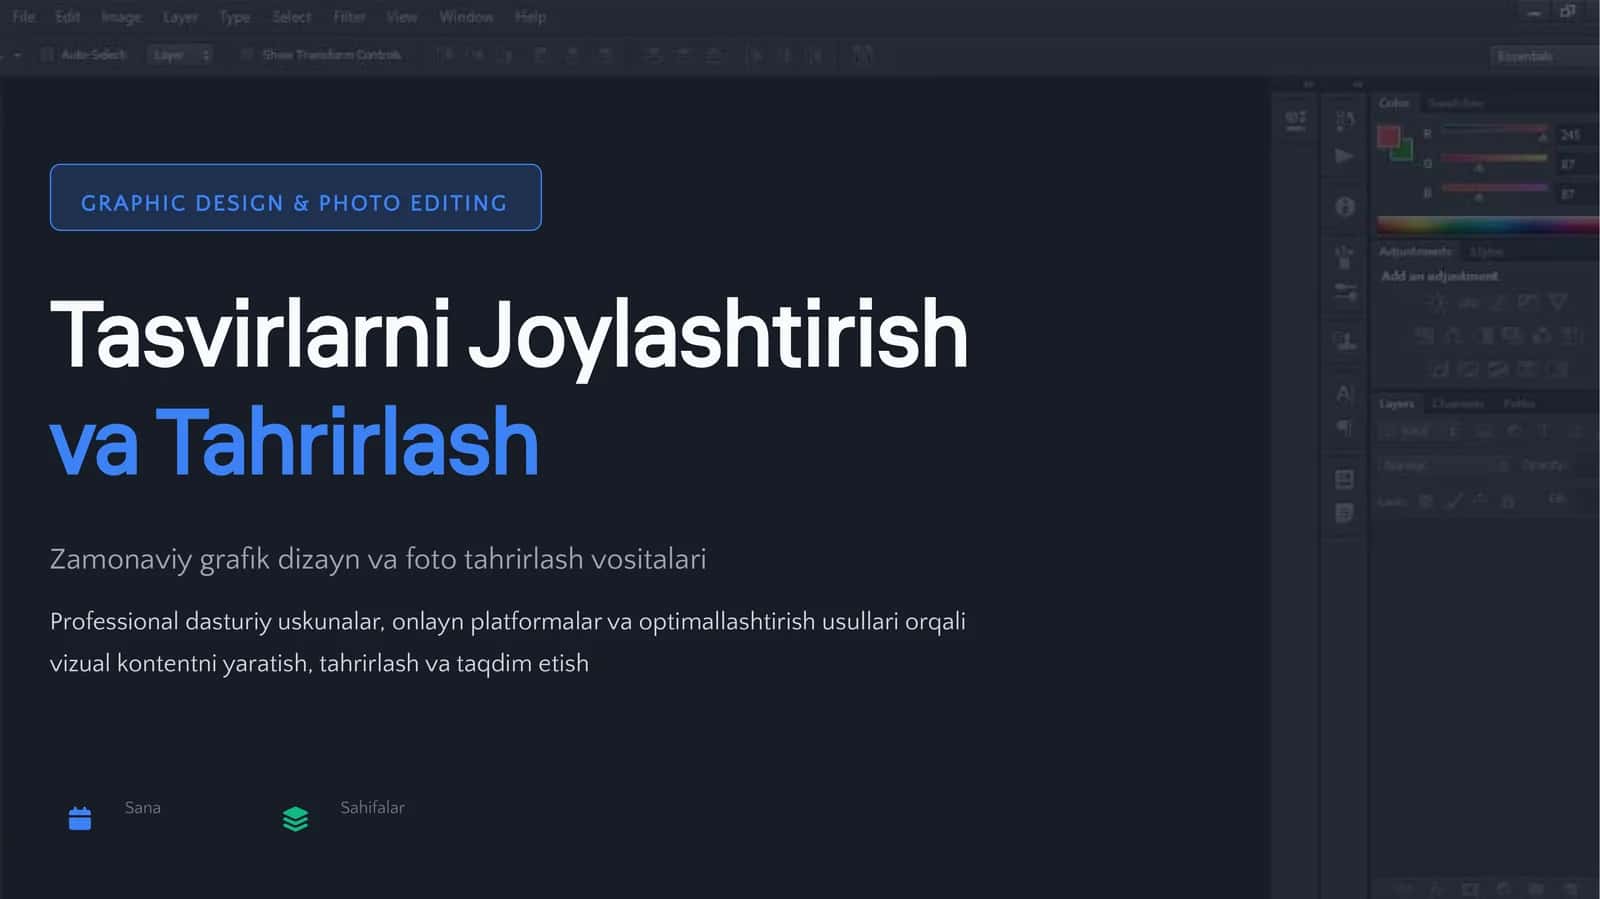This screenshot has height=899, width=1600.
Task: Open the Layer dropdown in options bar
Action: point(180,55)
